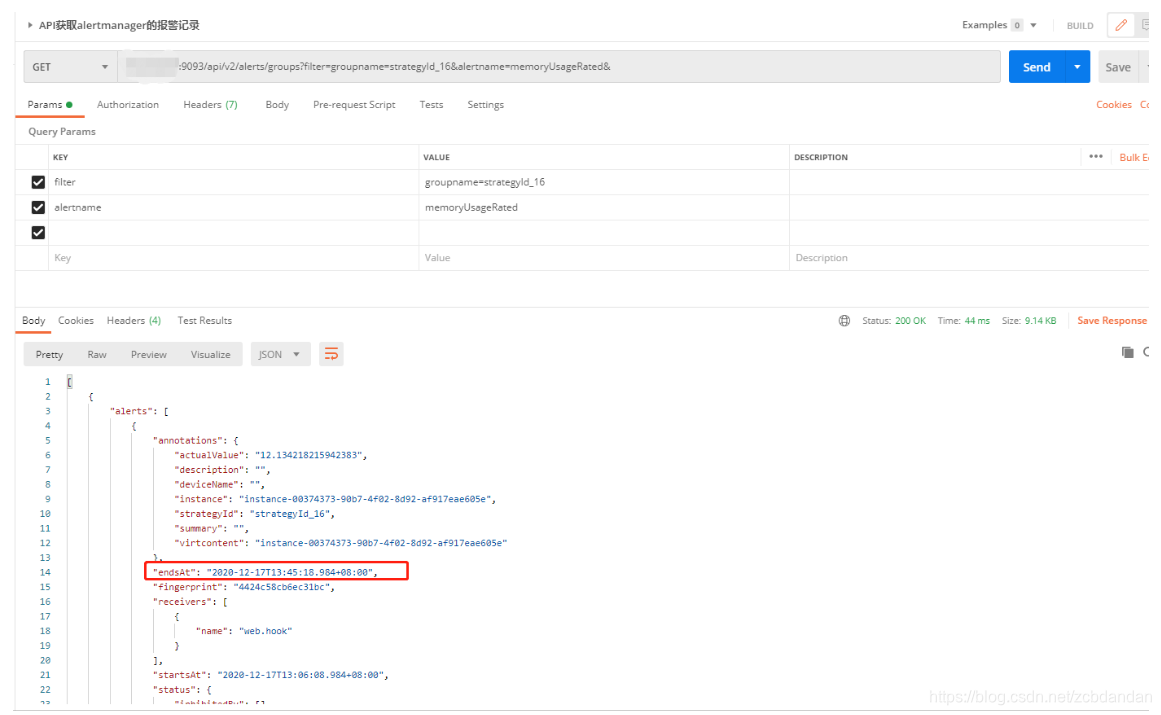
Task: Expand the request title arrow
Action: 30,25
